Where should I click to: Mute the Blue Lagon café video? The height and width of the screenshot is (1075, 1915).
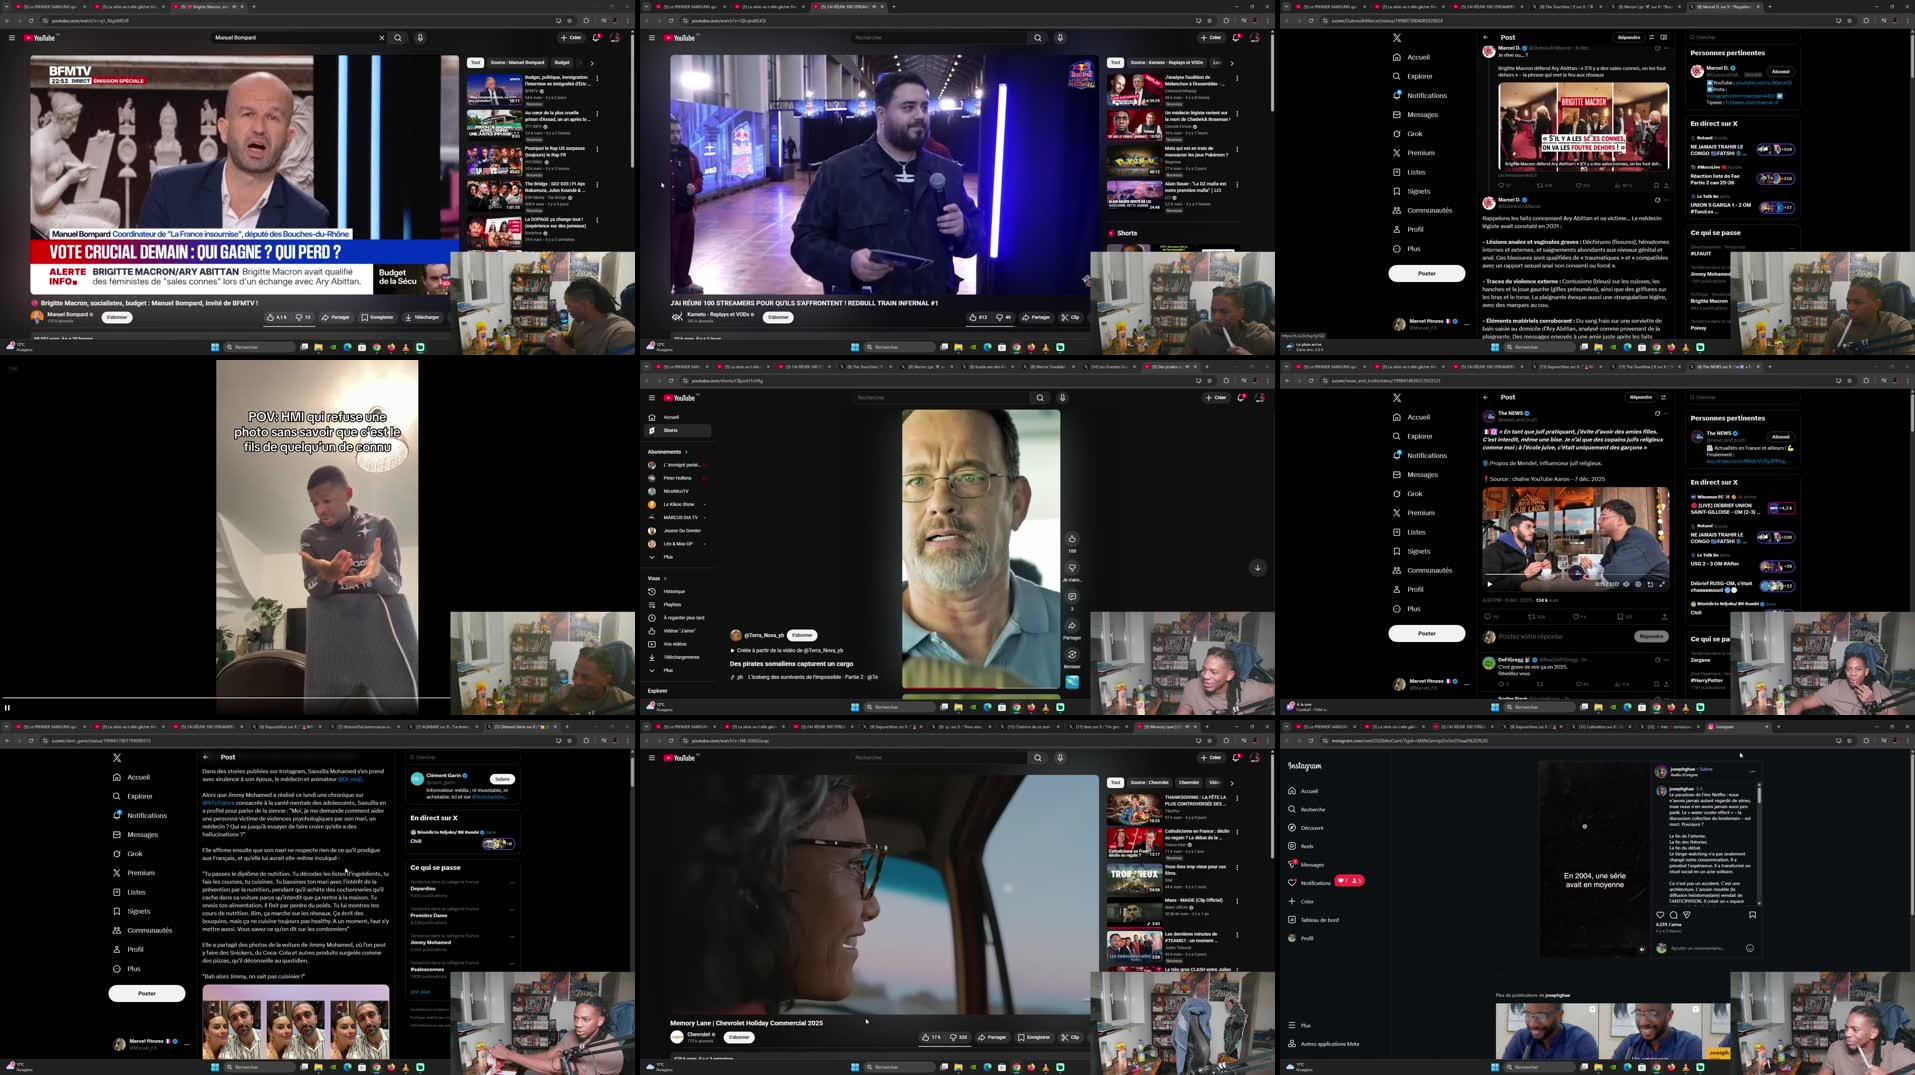1626,584
